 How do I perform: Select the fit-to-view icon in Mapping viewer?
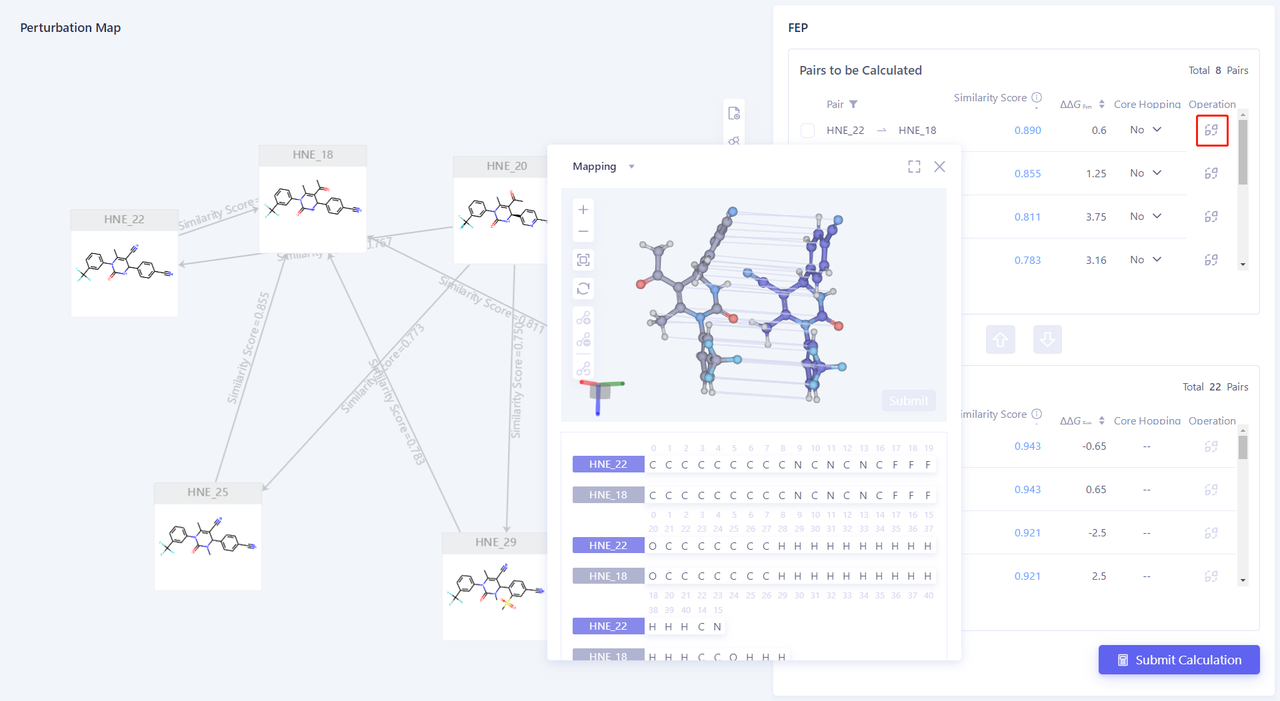point(583,259)
